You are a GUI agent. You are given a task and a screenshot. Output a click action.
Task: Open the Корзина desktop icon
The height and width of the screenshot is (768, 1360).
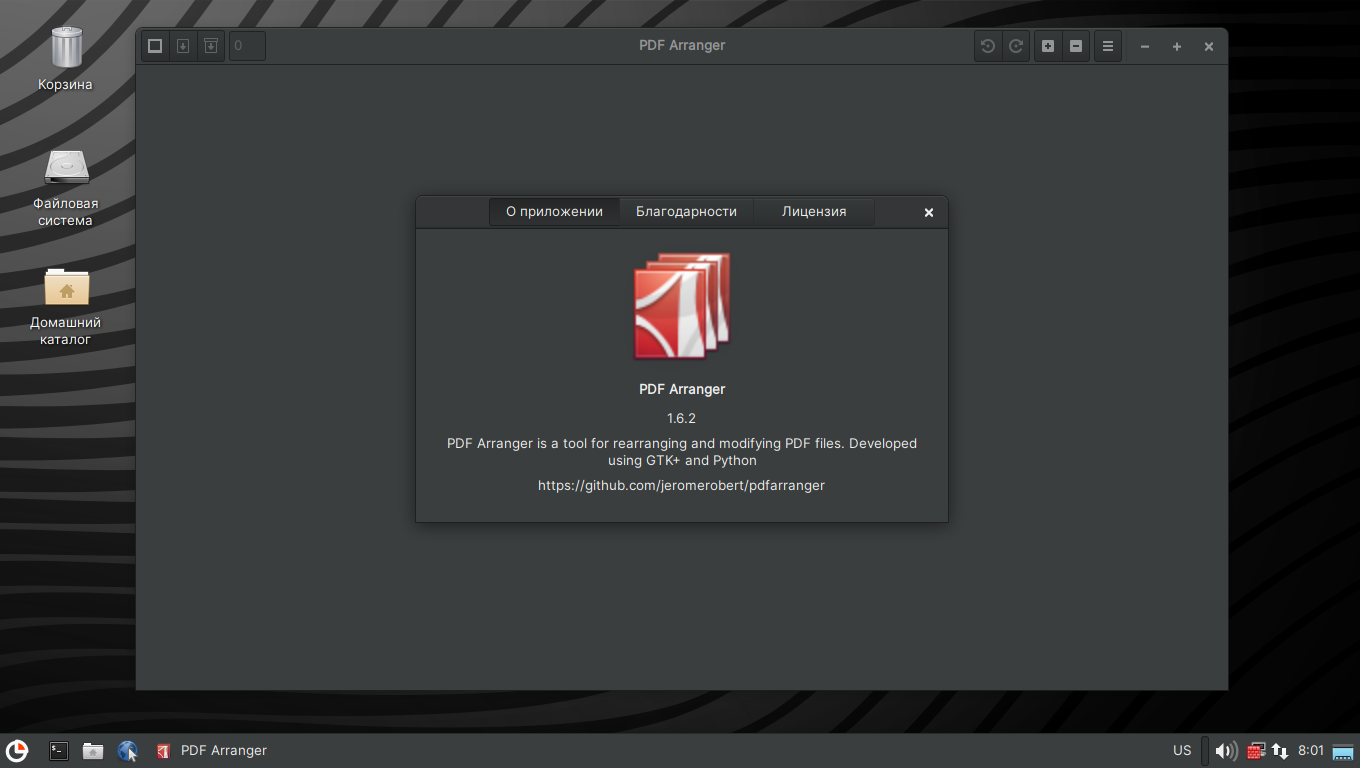pos(66,48)
